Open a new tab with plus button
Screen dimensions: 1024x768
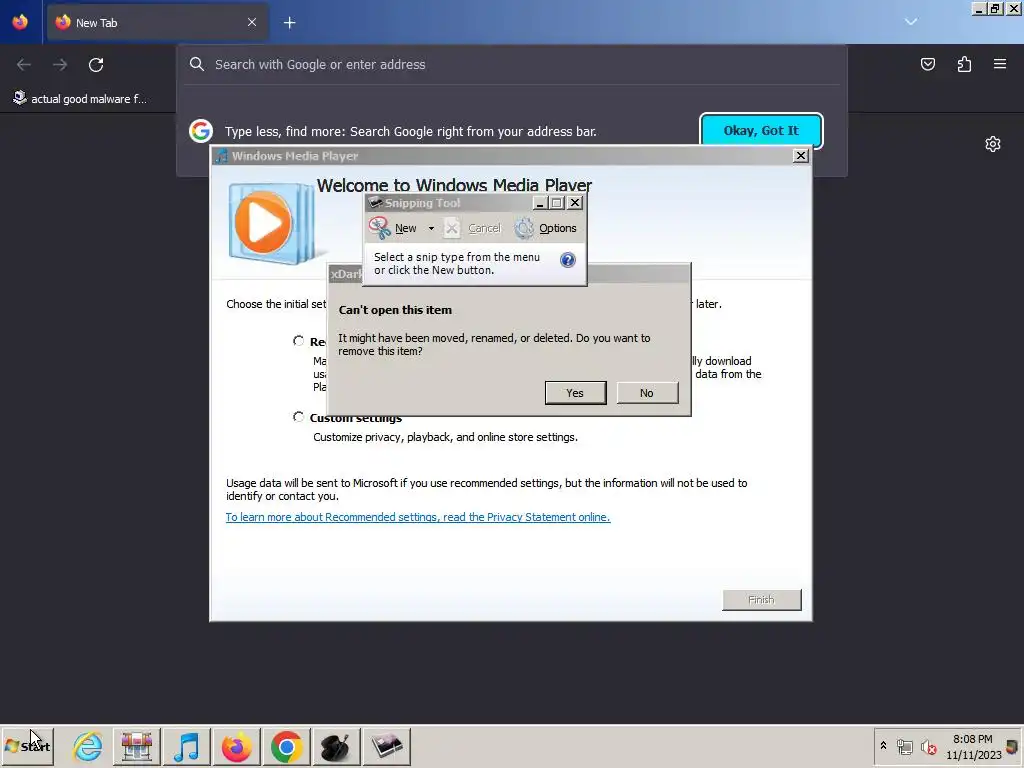(290, 23)
